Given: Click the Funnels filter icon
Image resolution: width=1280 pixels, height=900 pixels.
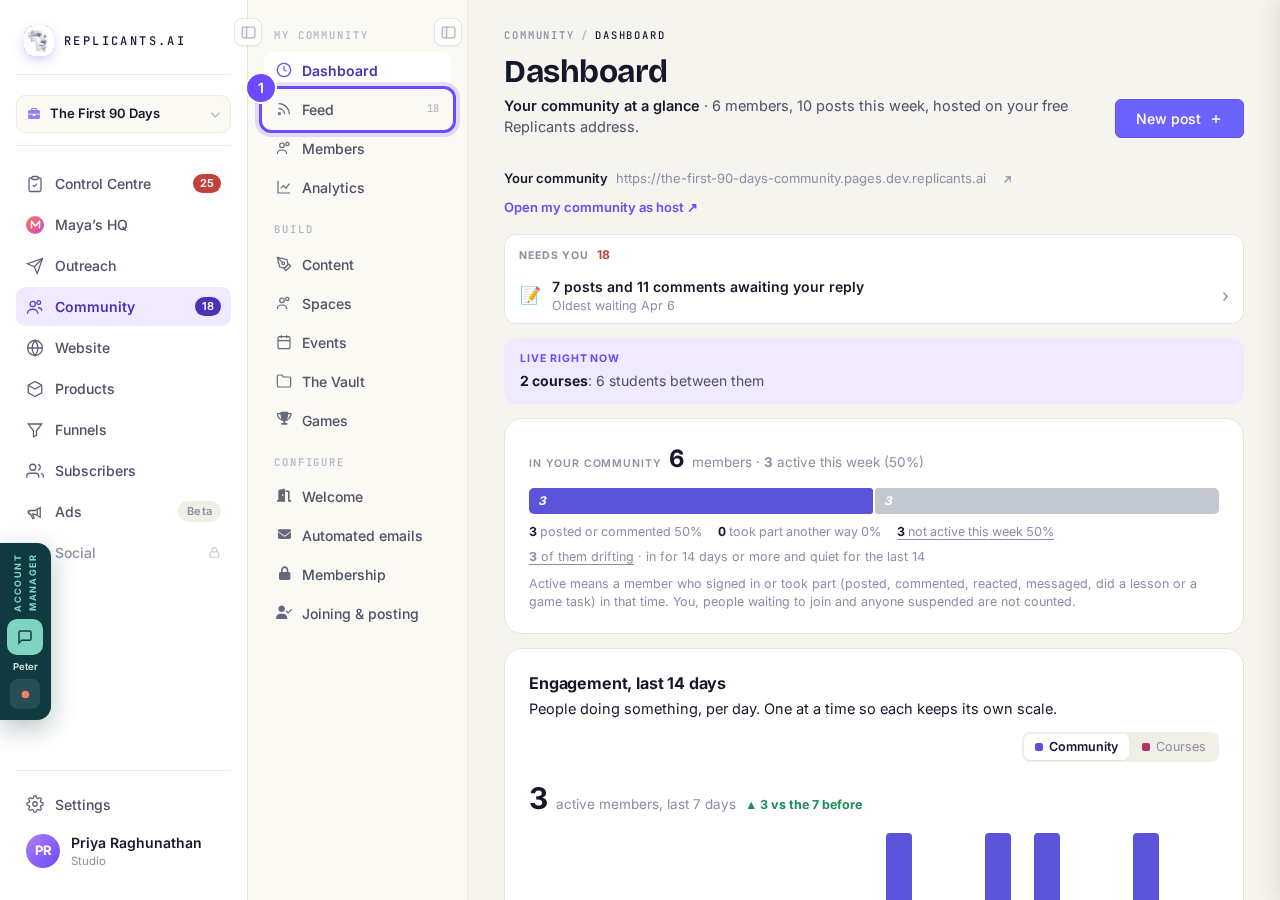Looking at the screenshot, I should [35, 430].
